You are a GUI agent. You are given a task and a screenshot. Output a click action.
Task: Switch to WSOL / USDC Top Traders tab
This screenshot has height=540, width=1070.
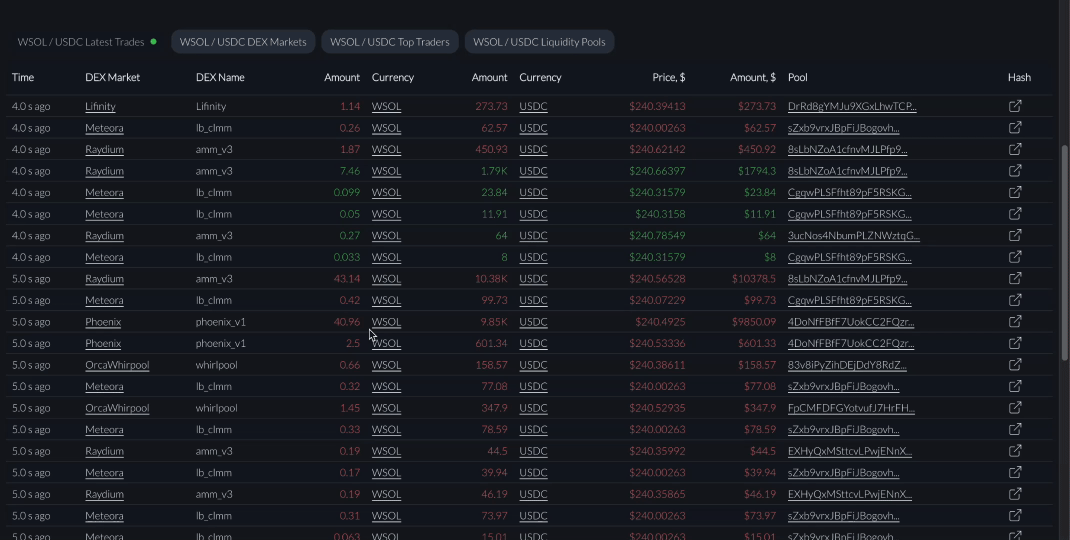pos(390,42)
